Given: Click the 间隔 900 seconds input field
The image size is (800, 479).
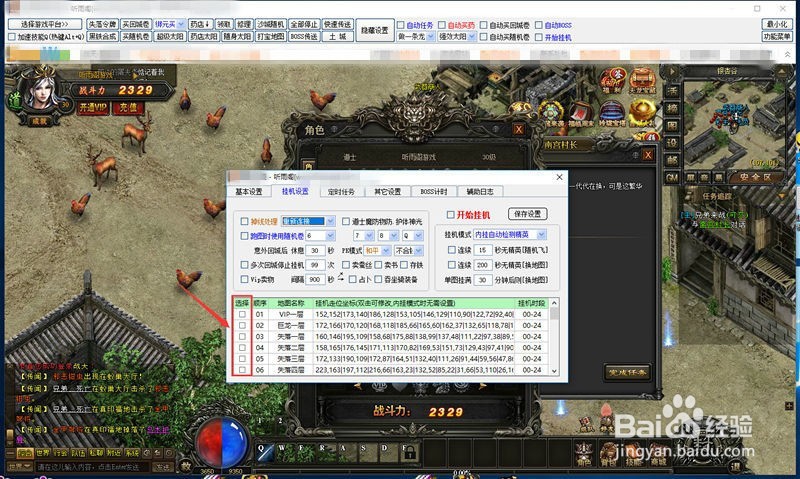Looking at the screenshot, I should point(315,280).
